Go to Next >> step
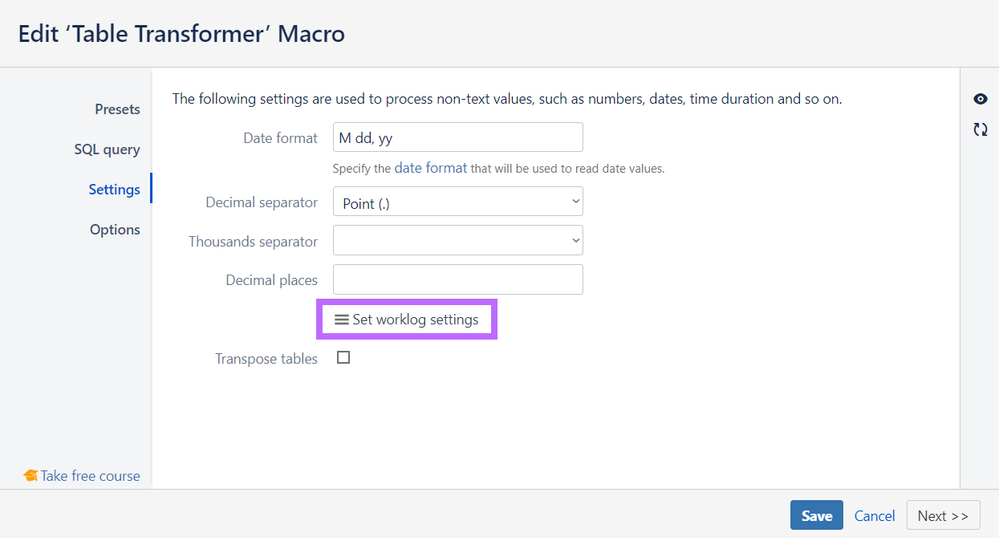 (943, 515)
